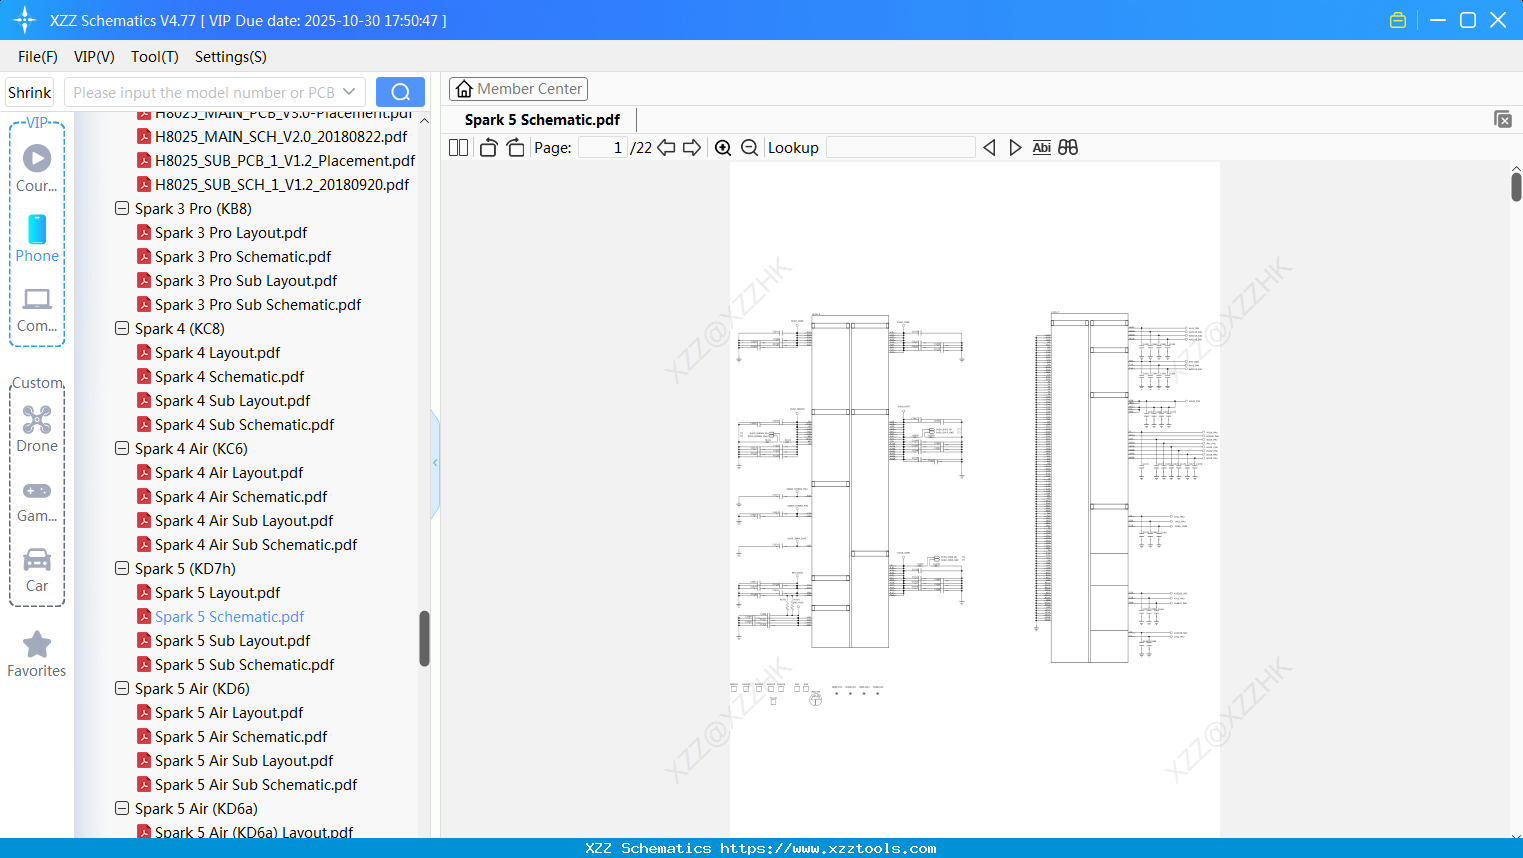
Task: Open Spark 5 Air Schematic.pdf from the tree
Action: tap(242, 736)
